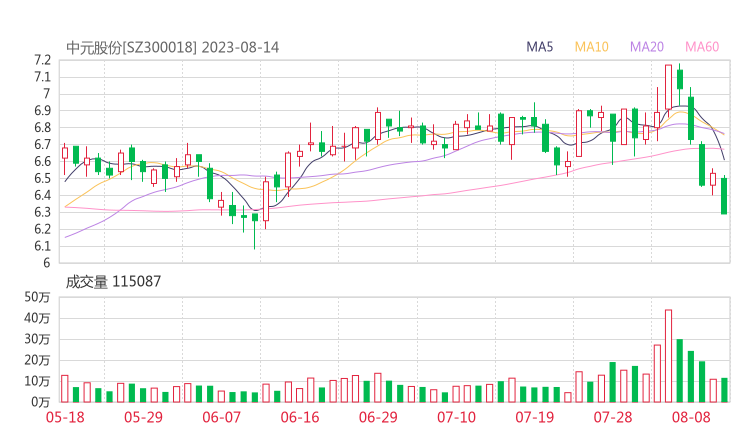The image size is (740, 440).
Task: Click the 06-29 date axis label
Action: tap(378, 417)
